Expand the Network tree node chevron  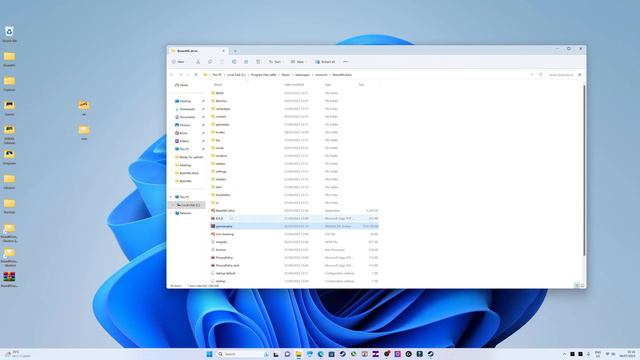coord(171,213)
